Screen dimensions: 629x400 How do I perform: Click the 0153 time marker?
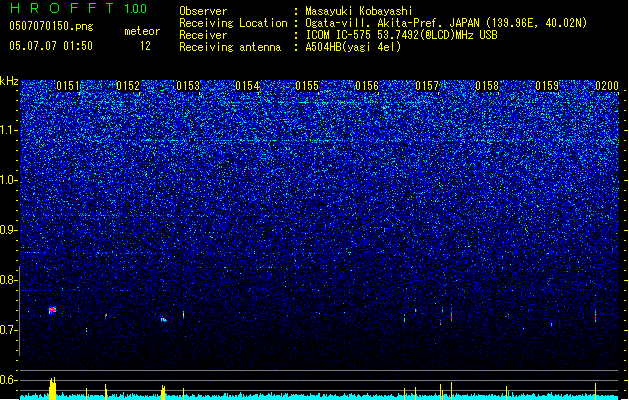click(x=188, y=86)
